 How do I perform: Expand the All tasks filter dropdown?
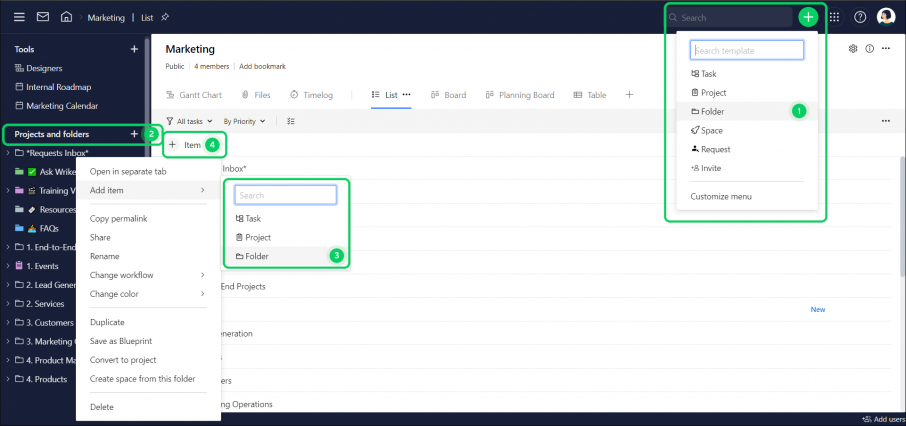190,121
